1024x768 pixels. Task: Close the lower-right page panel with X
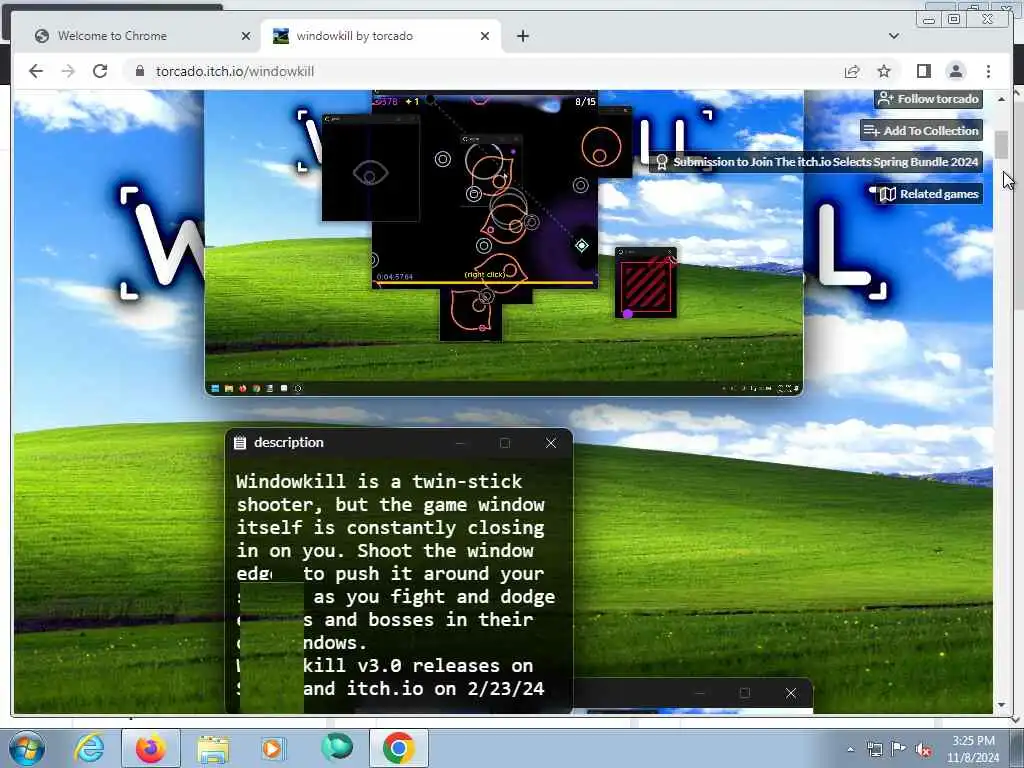point(791,693)
